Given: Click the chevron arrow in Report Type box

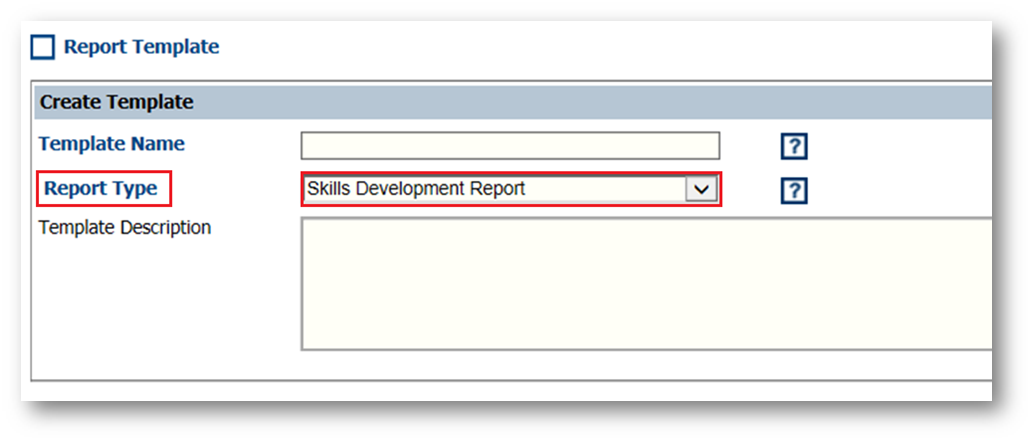Looking at the screenshot, I should pyautogui.click(x=701, y=189).
